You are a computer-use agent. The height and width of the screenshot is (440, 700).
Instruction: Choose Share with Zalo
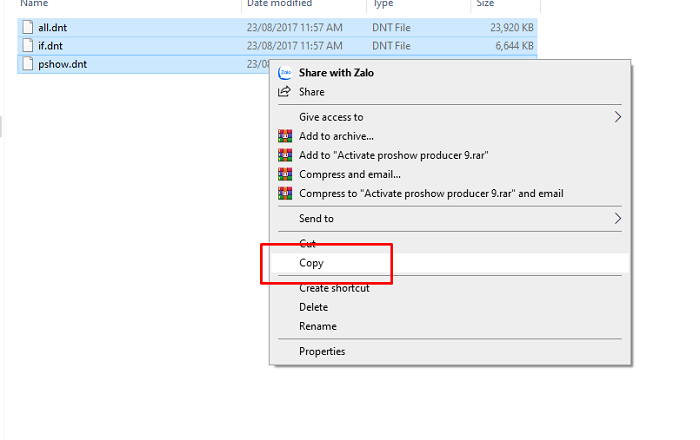coord(450,73)
